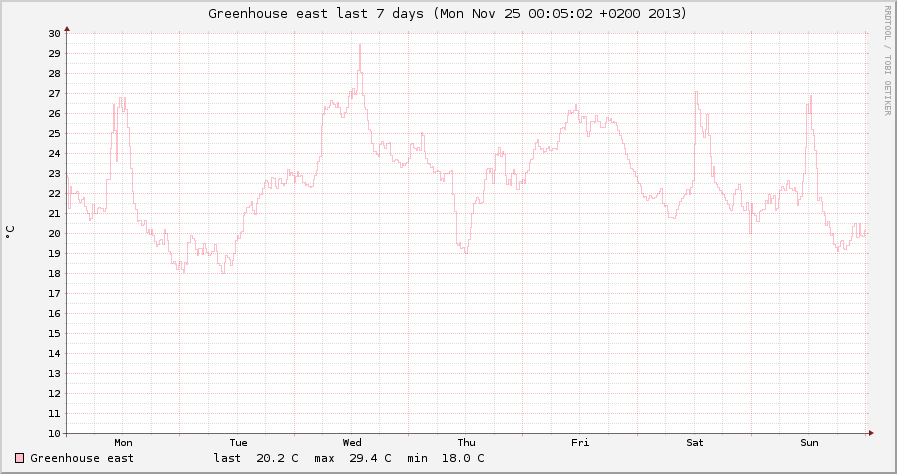The height and width of the screenshot is (474, 897).
Task: Click the 'Fri' x-axis label
Action: coord(580,443)
